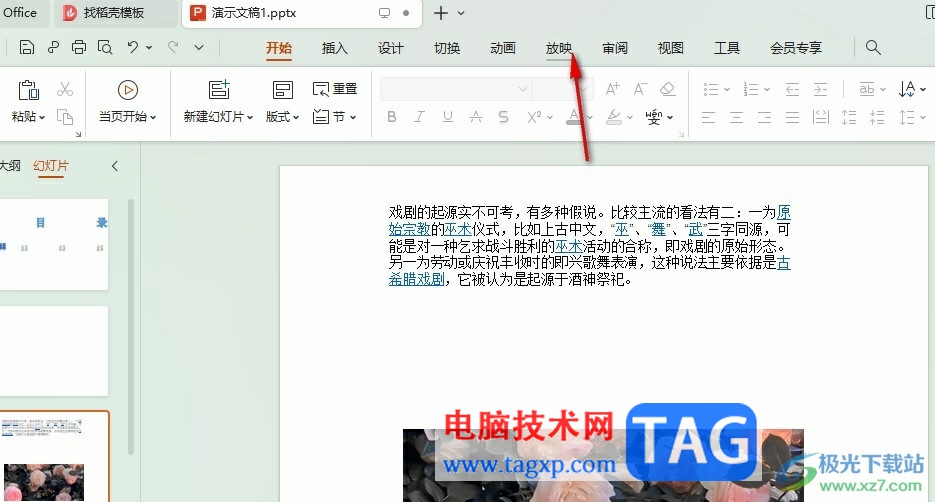The width and height of the screenshot is (935, 502).
Task: Switch to 幻灯片 panel tab
Action: click(x=51, y=166)
